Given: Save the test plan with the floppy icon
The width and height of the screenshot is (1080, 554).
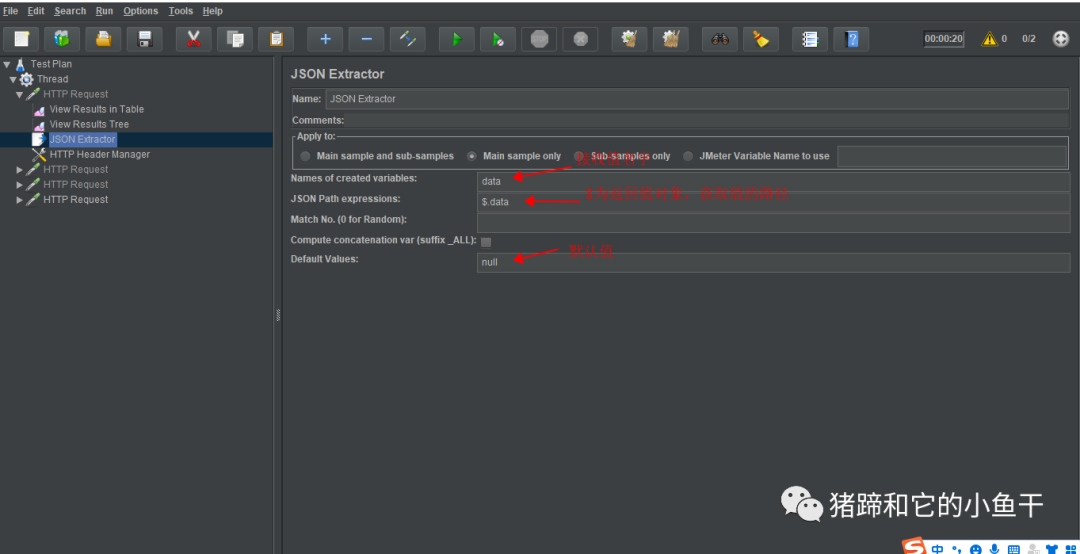Looking at the screenshot, I should click(145, 39).
